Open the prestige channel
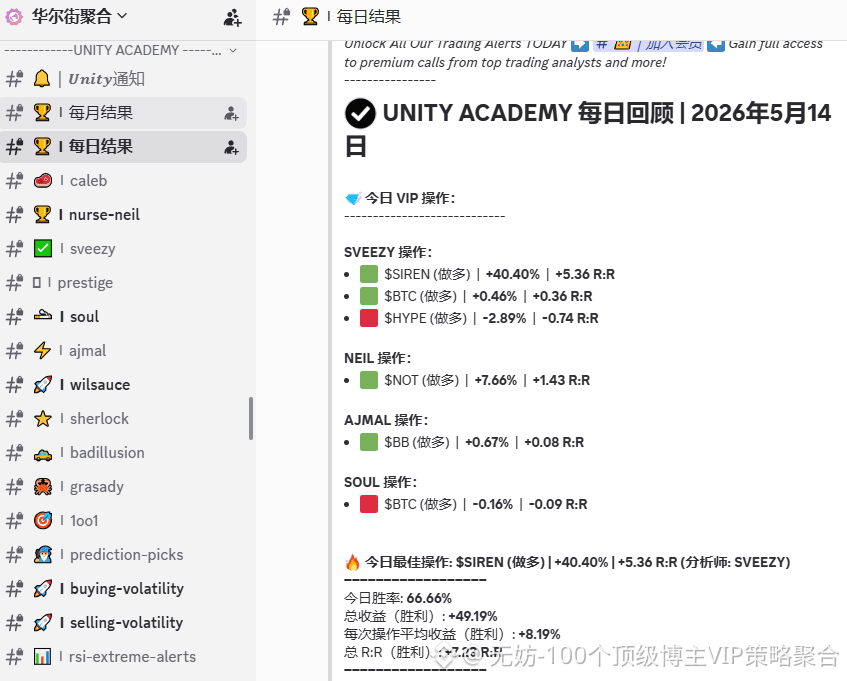Viewport: 847px width, 681px height. coord(123,282)
